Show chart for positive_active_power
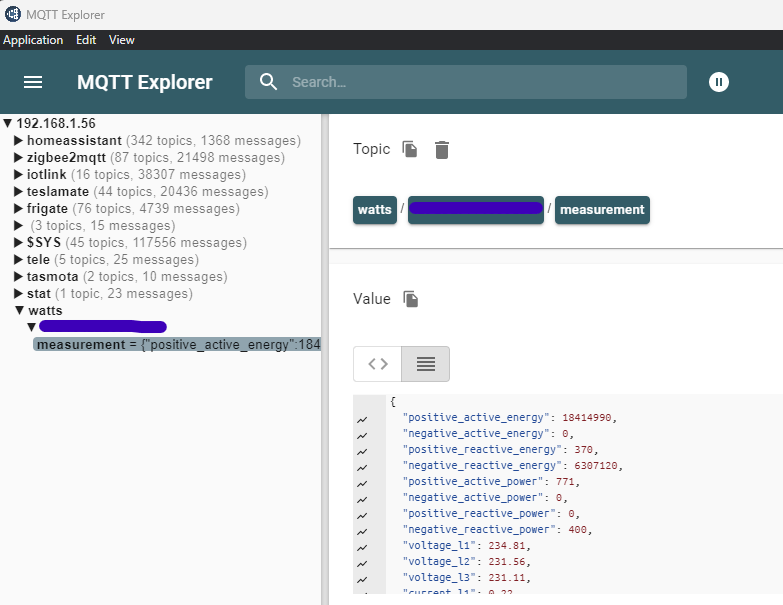Screen dimensions: 783x605 pos(362,483)
